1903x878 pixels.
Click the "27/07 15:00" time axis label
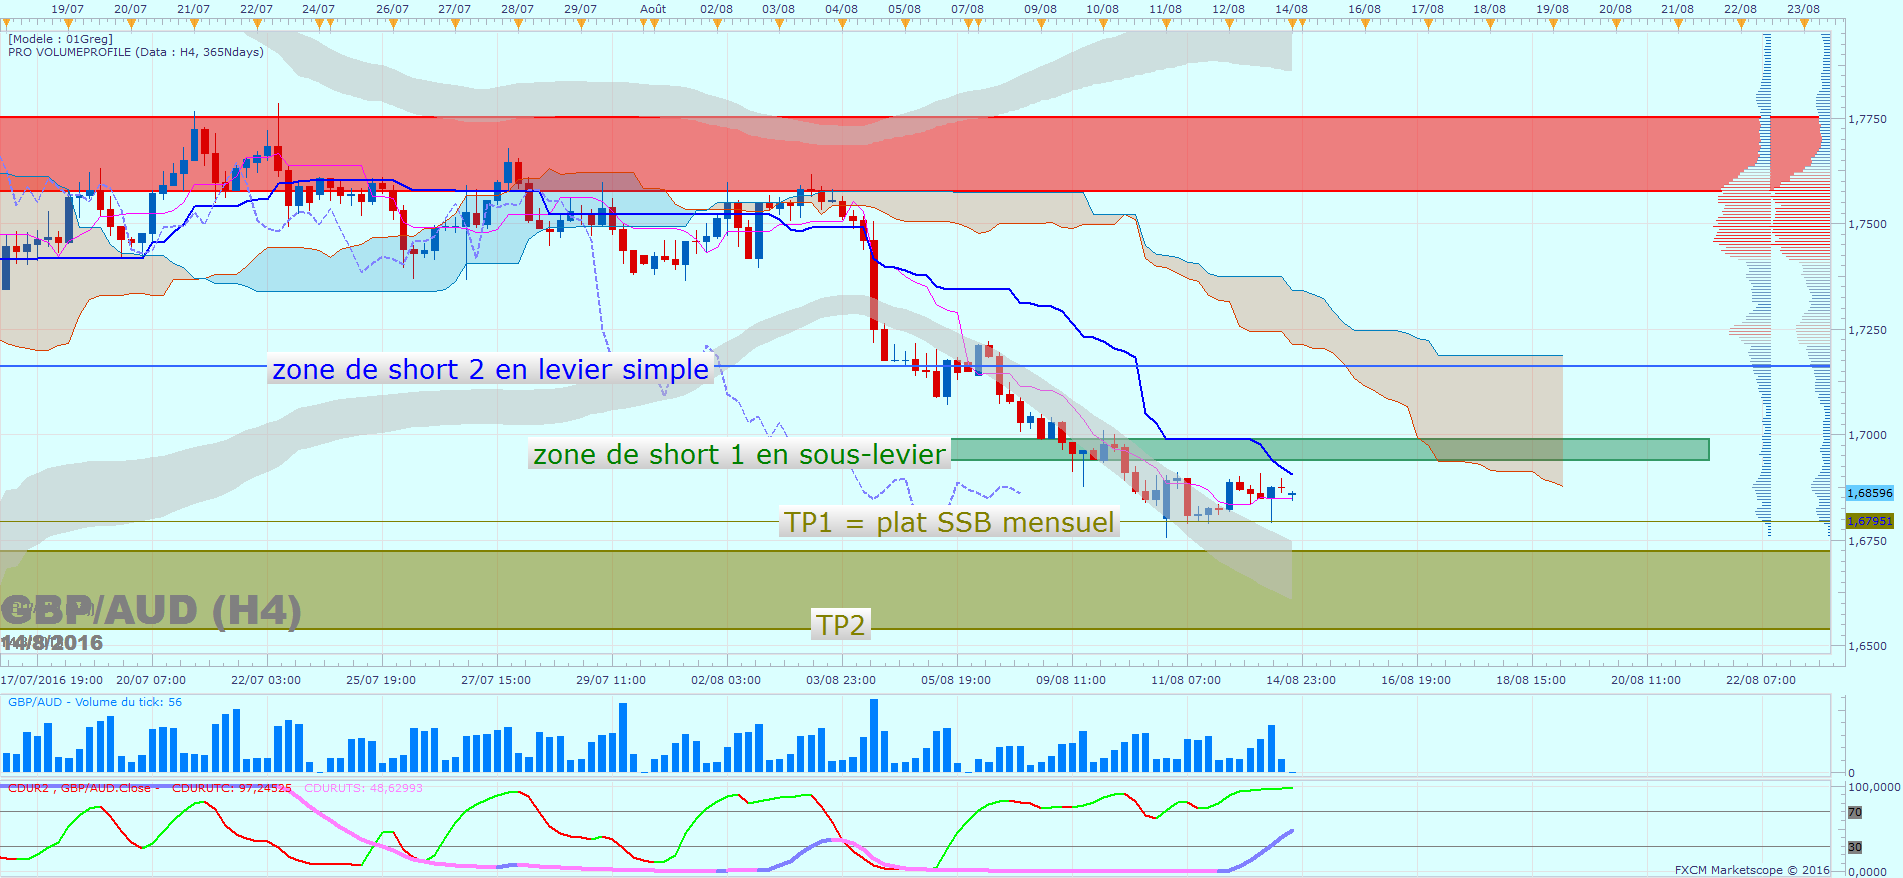496,680
